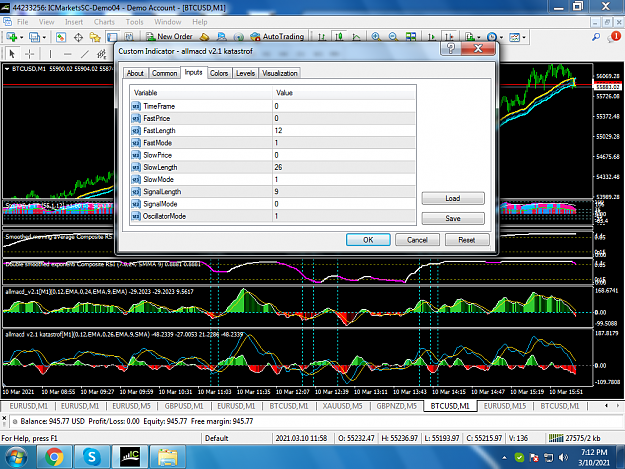
Task: Select the FastLength value 12 cell
Action: 344,131
